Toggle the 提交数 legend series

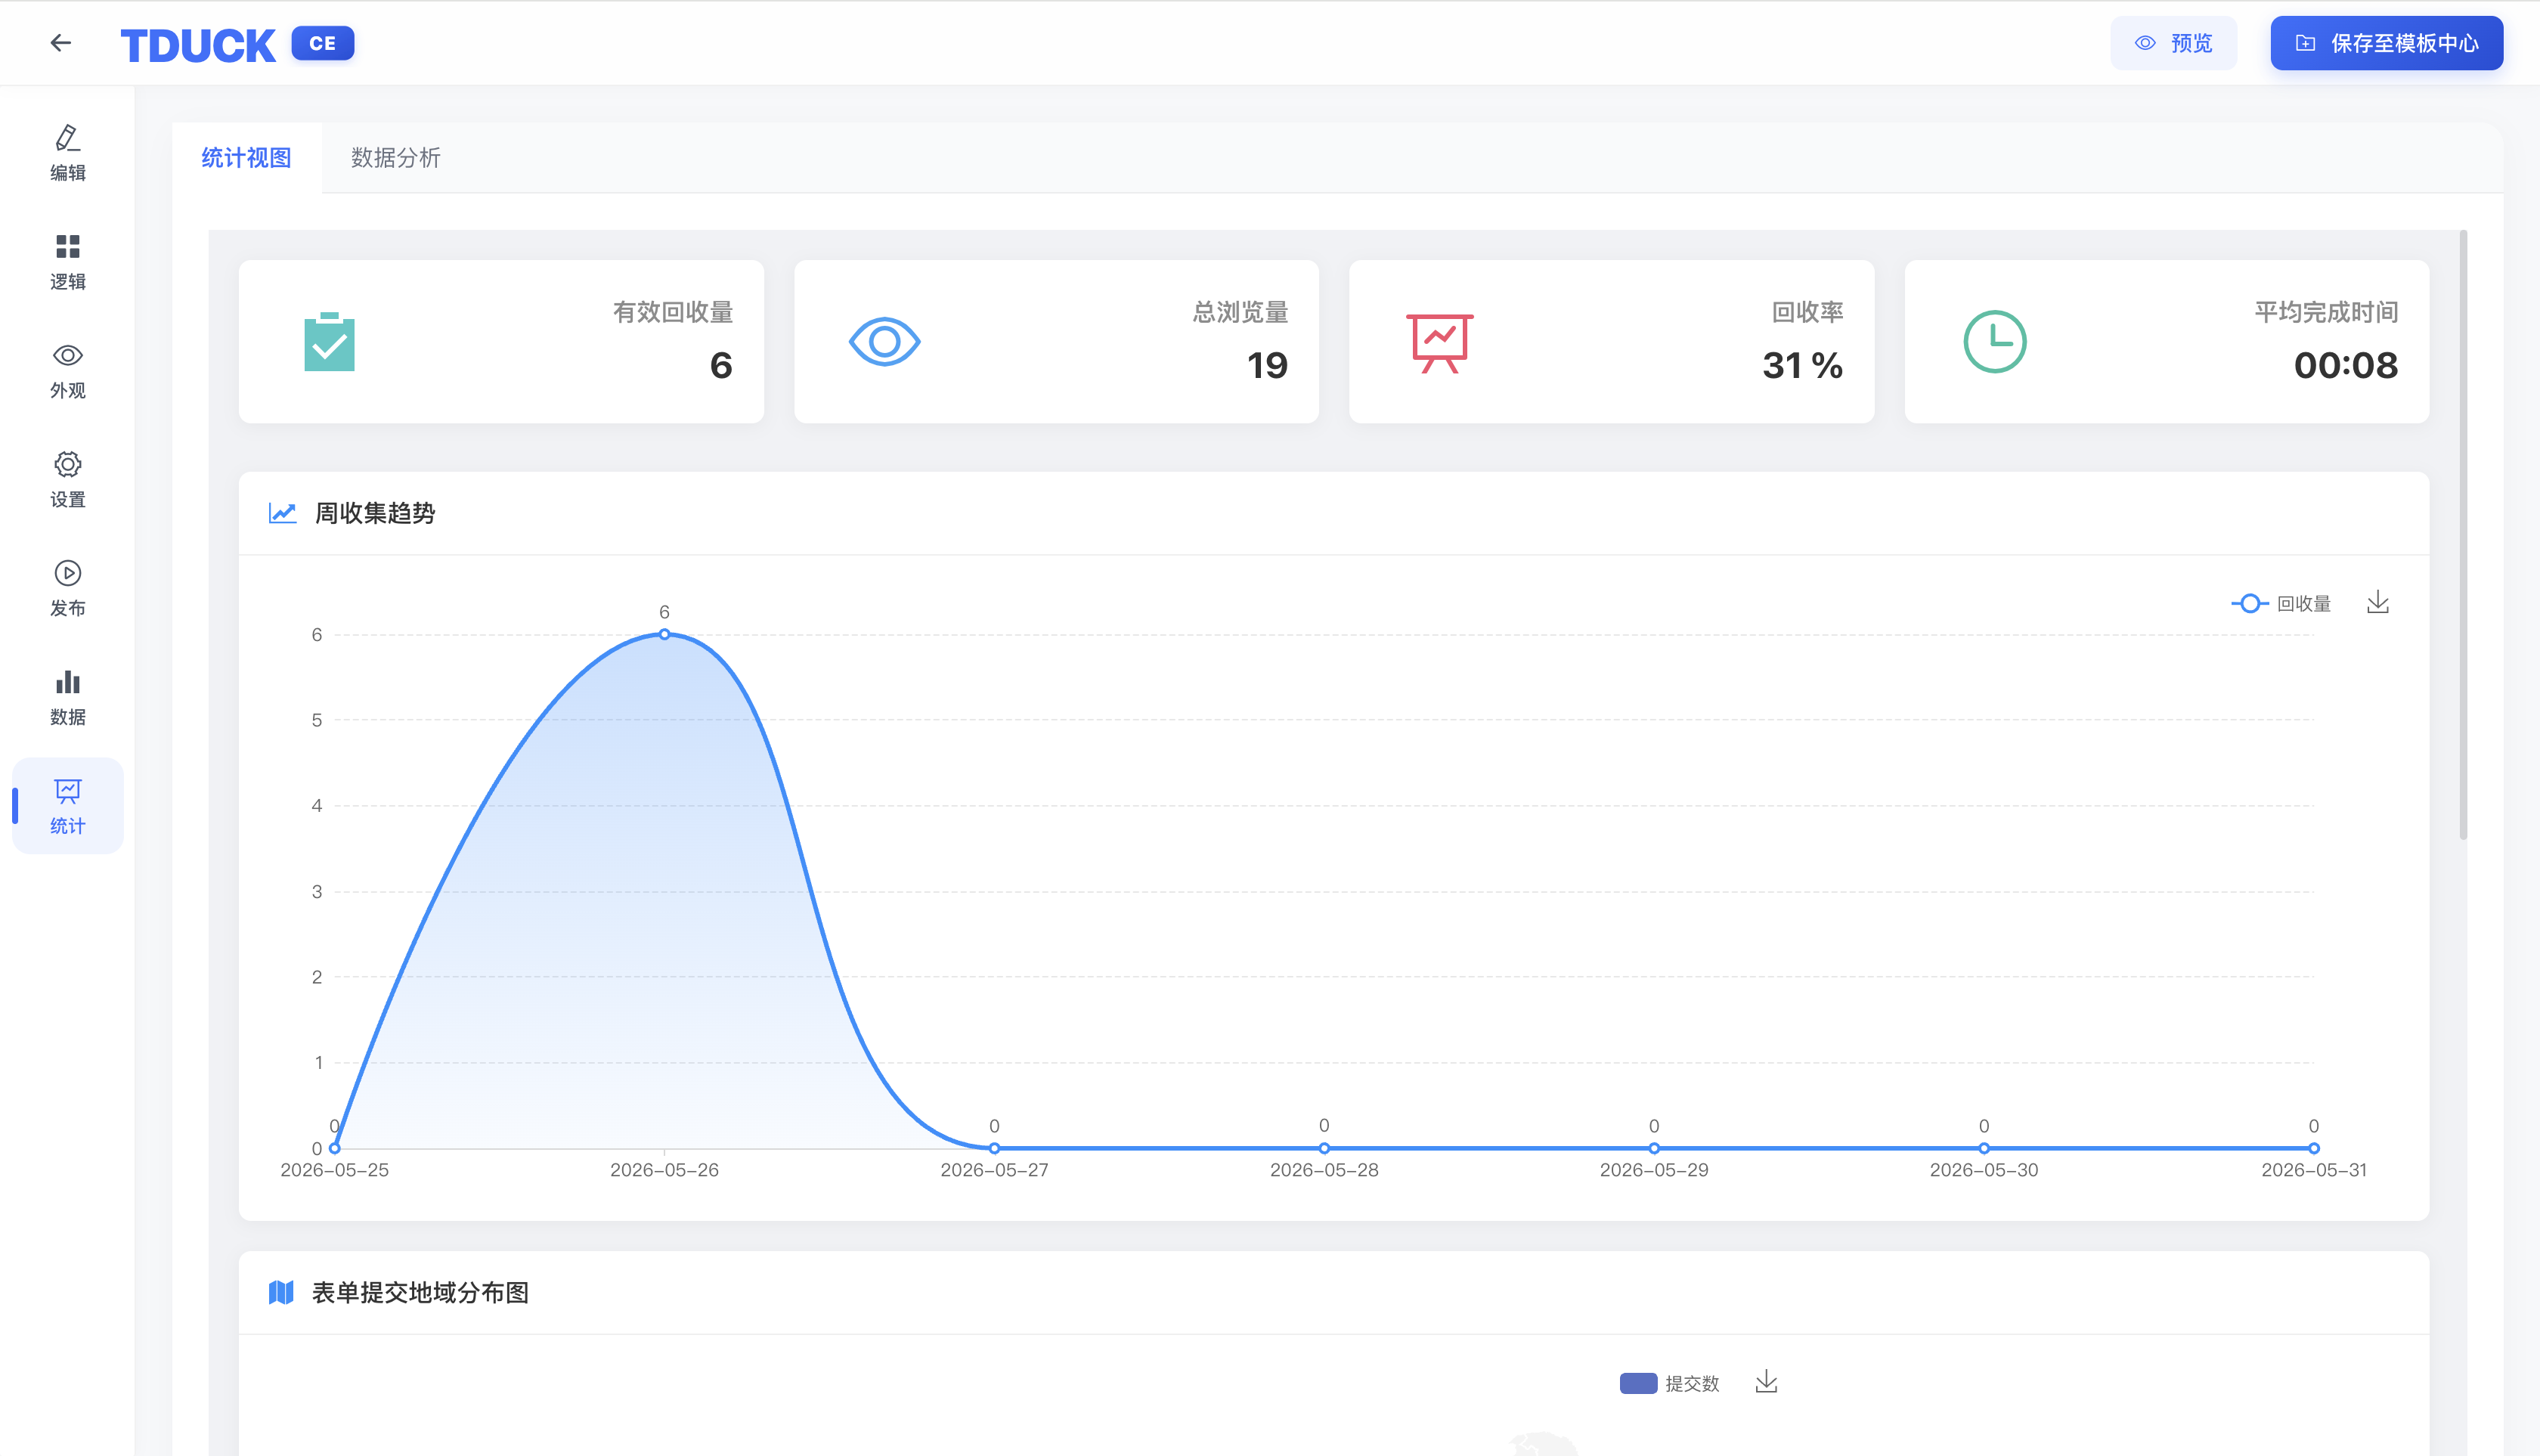[1669, 1383]
